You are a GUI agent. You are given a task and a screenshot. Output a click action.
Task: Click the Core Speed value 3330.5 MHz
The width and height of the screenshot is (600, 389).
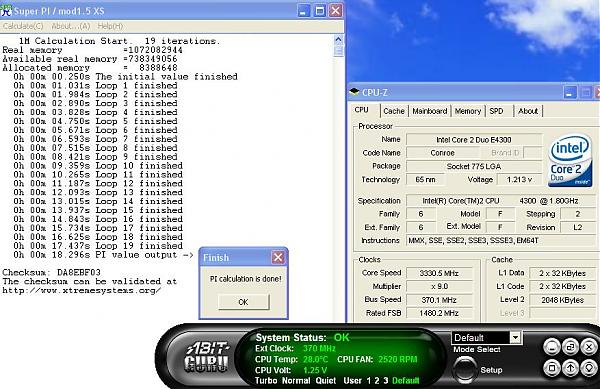(x=439, y=273)
